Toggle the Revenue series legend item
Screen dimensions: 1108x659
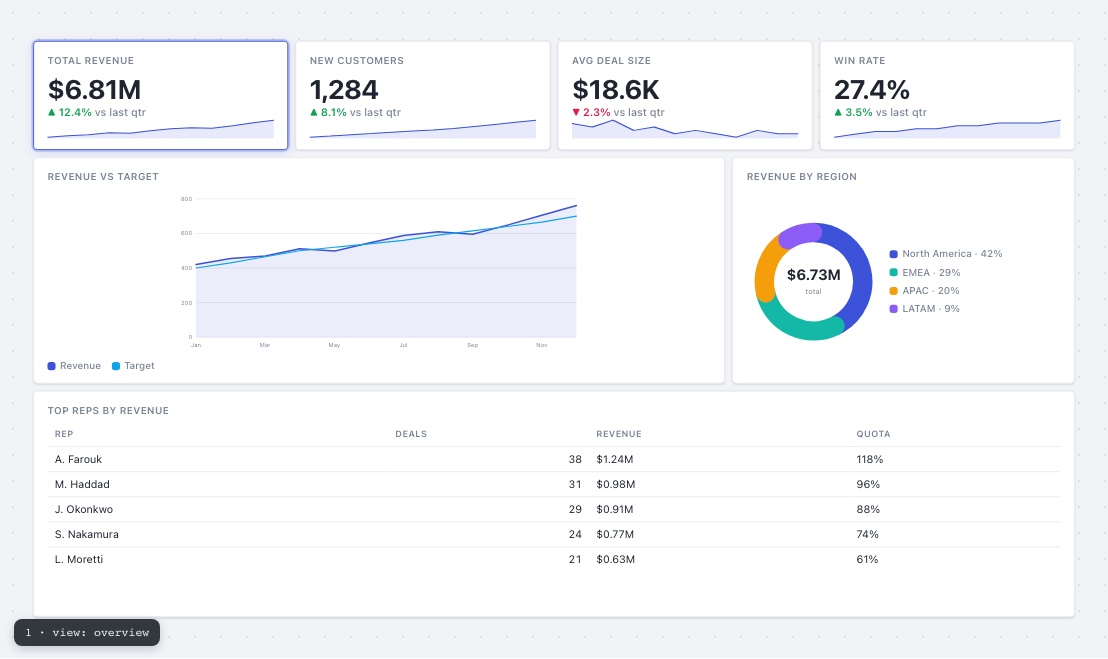(x=74, y=366)
